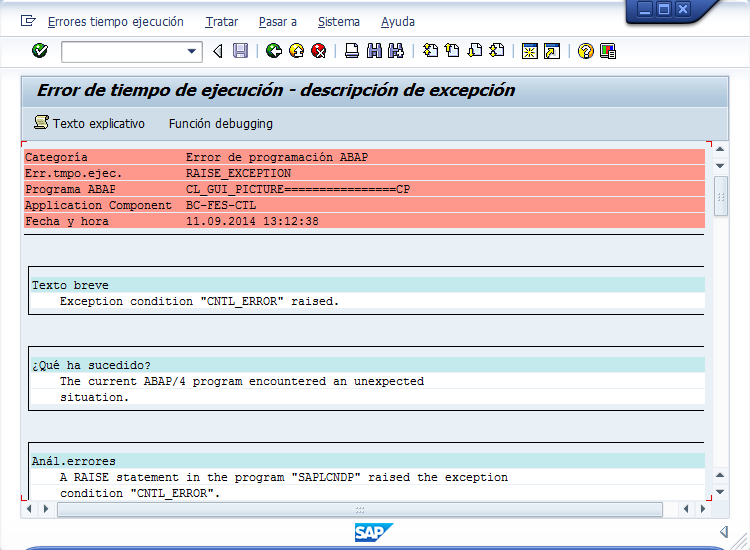Open the system menu icon at top left

point(28,21)
